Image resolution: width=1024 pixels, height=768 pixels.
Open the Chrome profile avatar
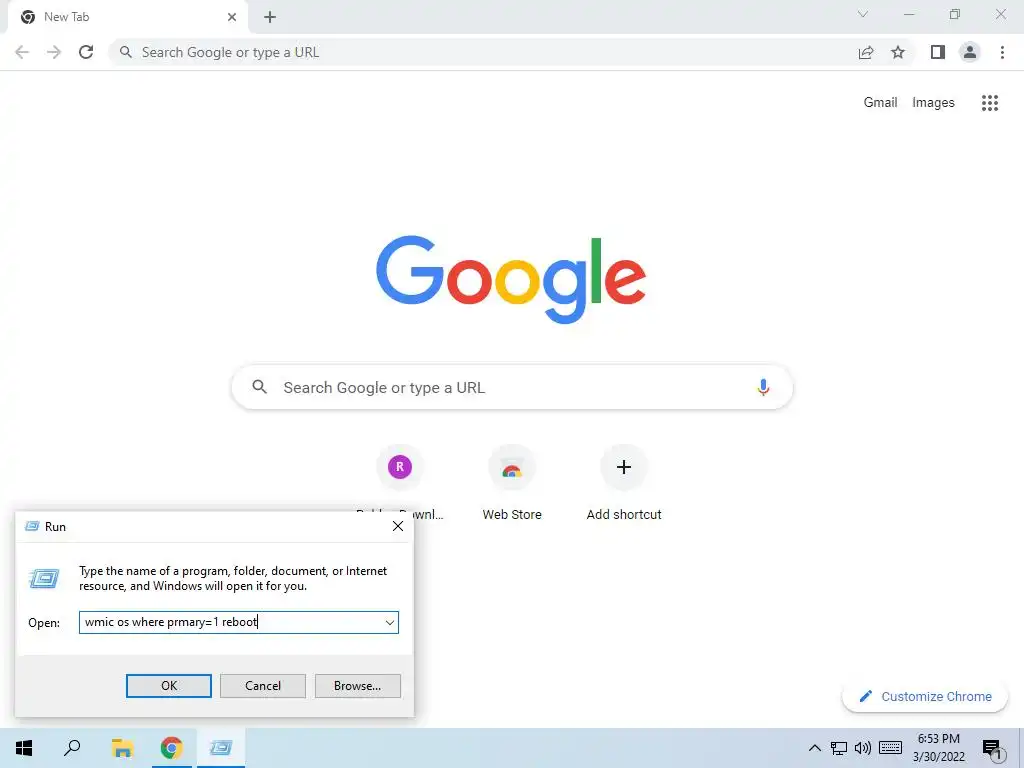point(970,52)
